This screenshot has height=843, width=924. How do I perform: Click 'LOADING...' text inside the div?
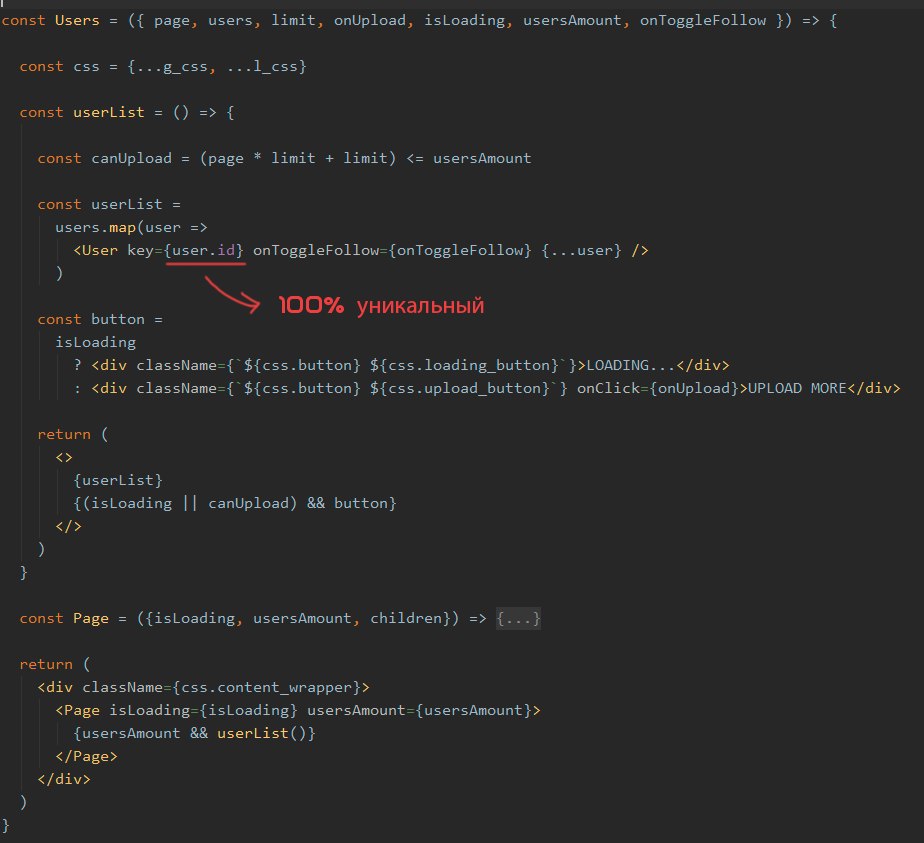click(x=631, y=365)
